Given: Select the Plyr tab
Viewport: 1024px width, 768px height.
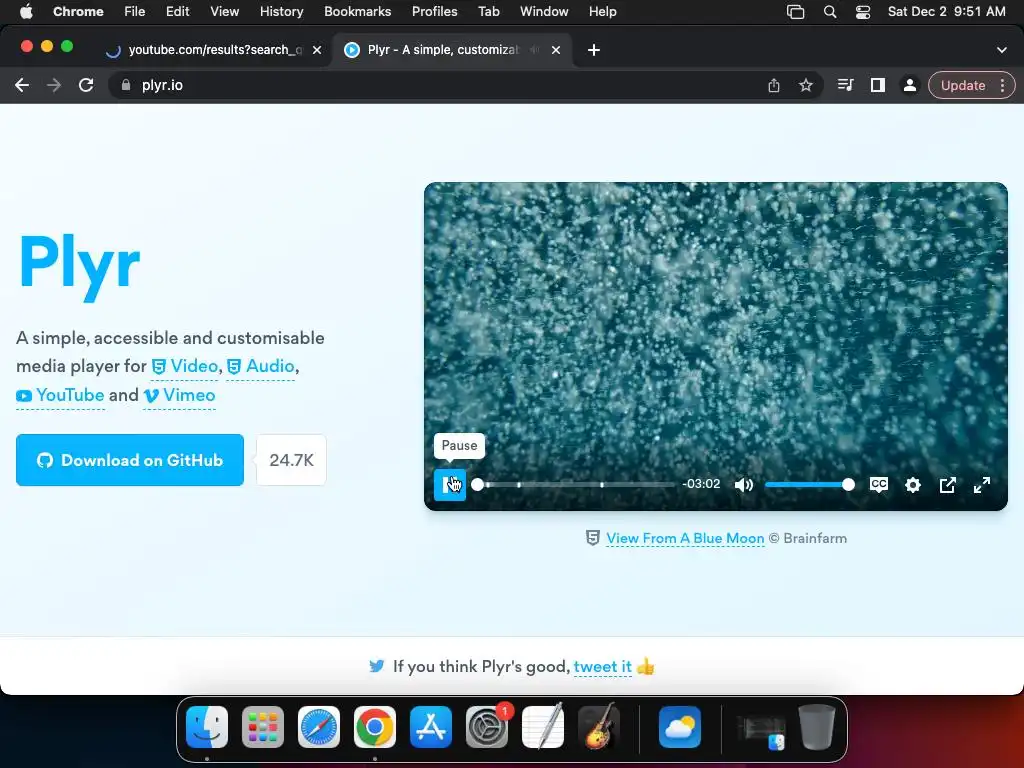Looking at the screenshot, I should 444,50.
